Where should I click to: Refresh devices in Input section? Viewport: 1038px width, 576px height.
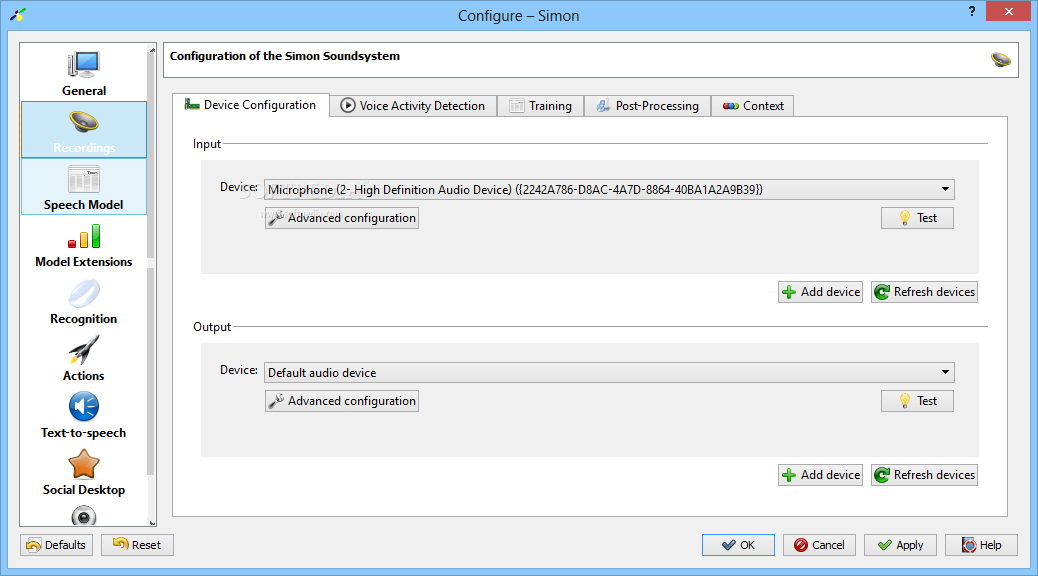click(x=925, y=292)
